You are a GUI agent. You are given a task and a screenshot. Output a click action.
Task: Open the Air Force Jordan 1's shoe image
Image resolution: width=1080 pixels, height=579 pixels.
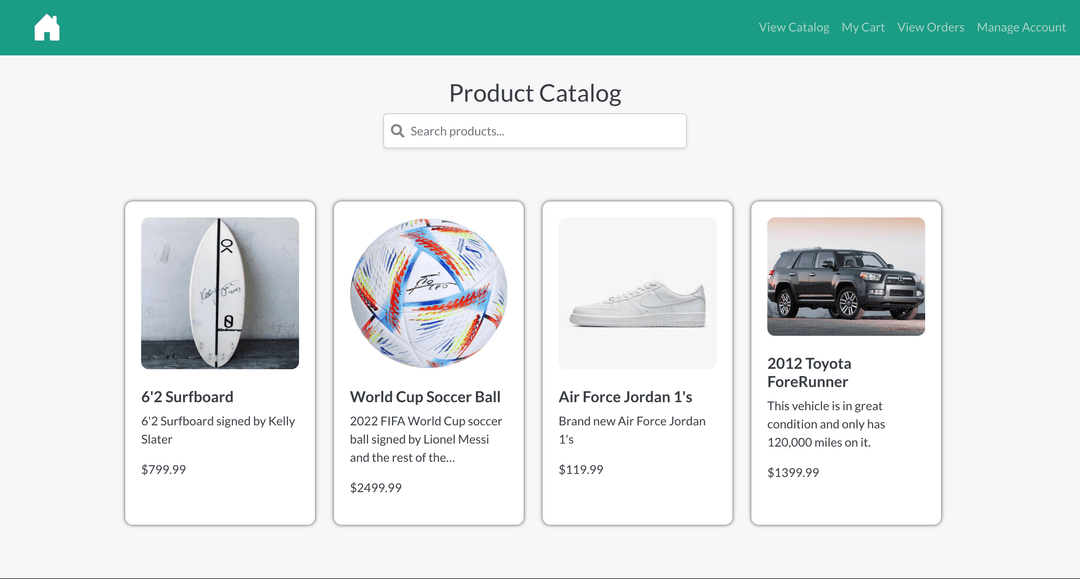[x=637, y=293]
